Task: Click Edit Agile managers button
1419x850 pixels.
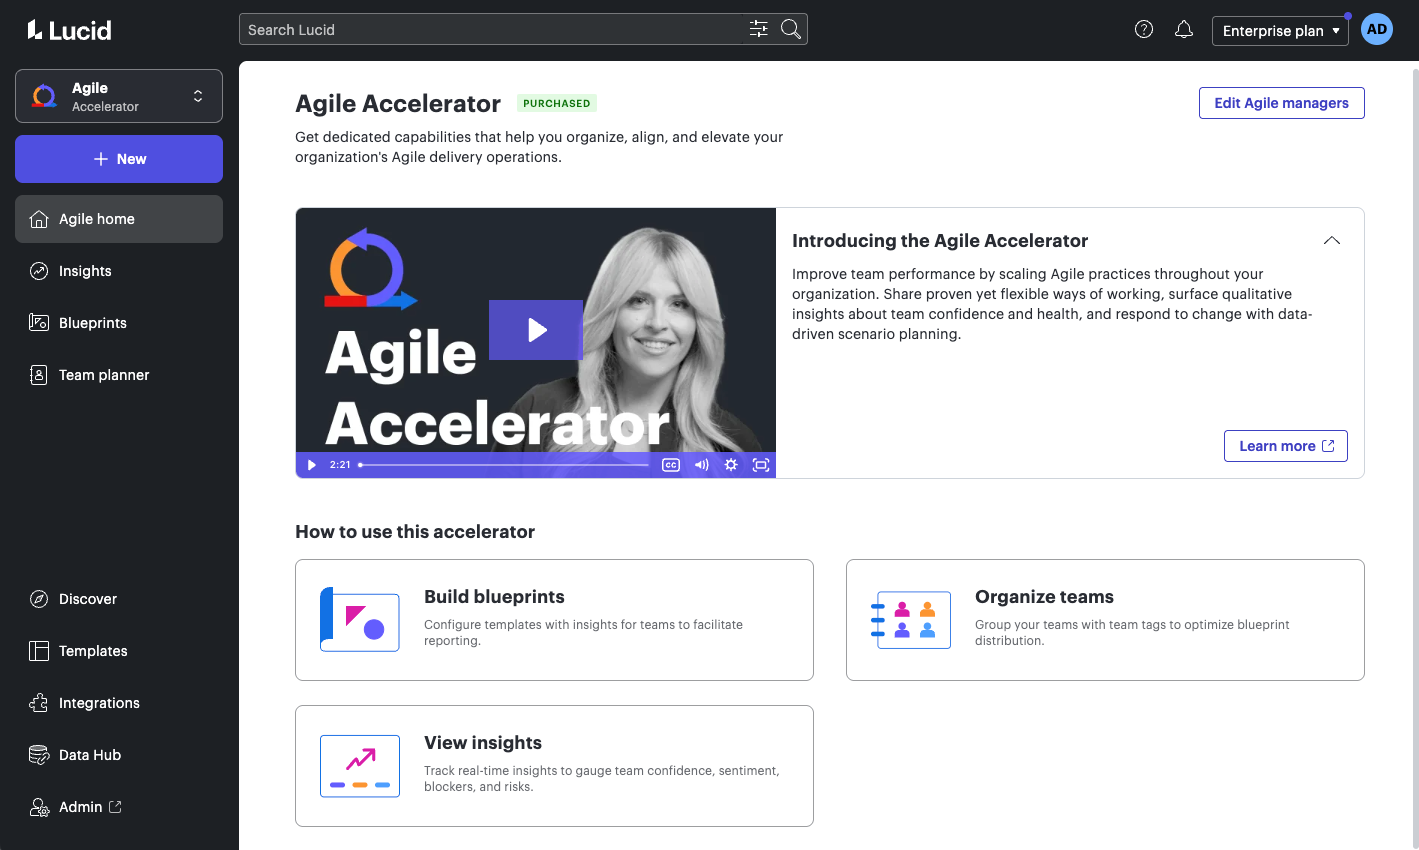Action: click(1281, 103)
